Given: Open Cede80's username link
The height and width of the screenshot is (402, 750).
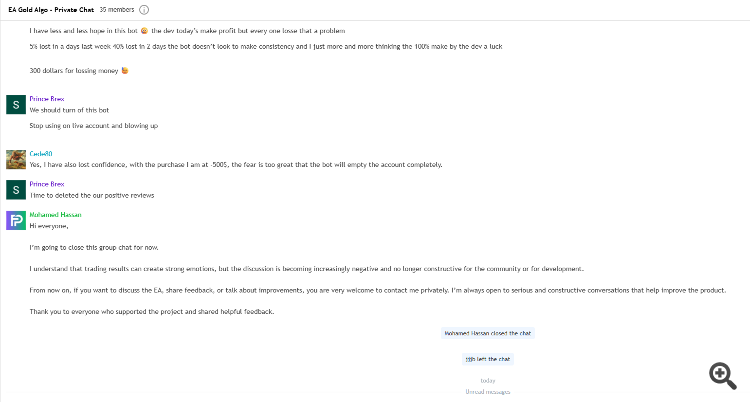Looking at the screenshot, I should tap(41, 153).
